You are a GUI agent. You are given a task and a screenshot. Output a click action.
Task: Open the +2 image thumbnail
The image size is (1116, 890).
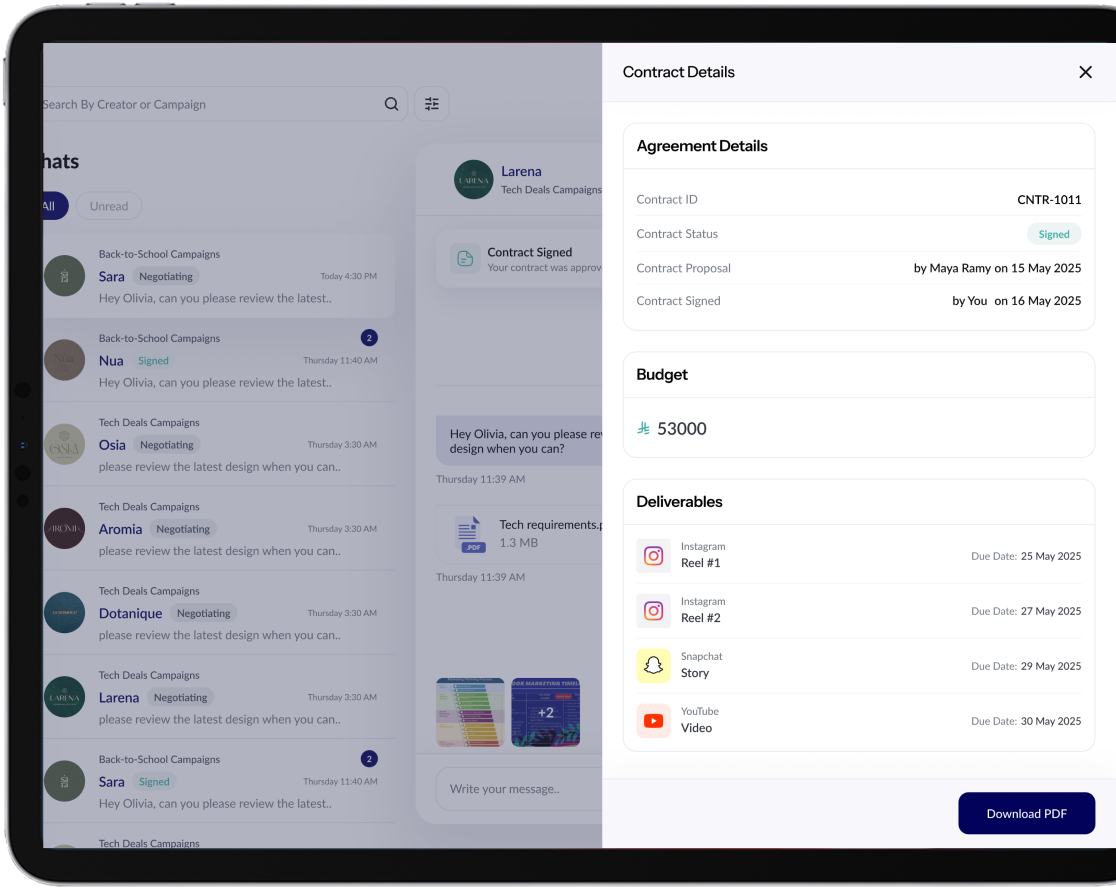click(x=545, y=713)
